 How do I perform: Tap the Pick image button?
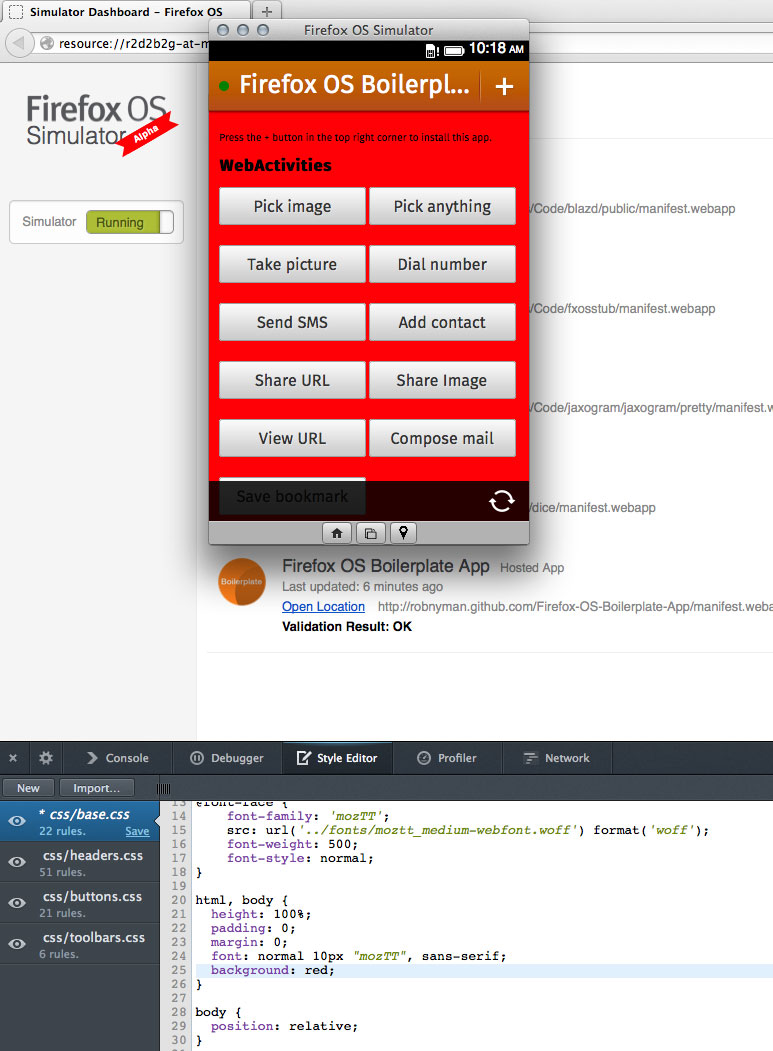click(x=292, y=206)
